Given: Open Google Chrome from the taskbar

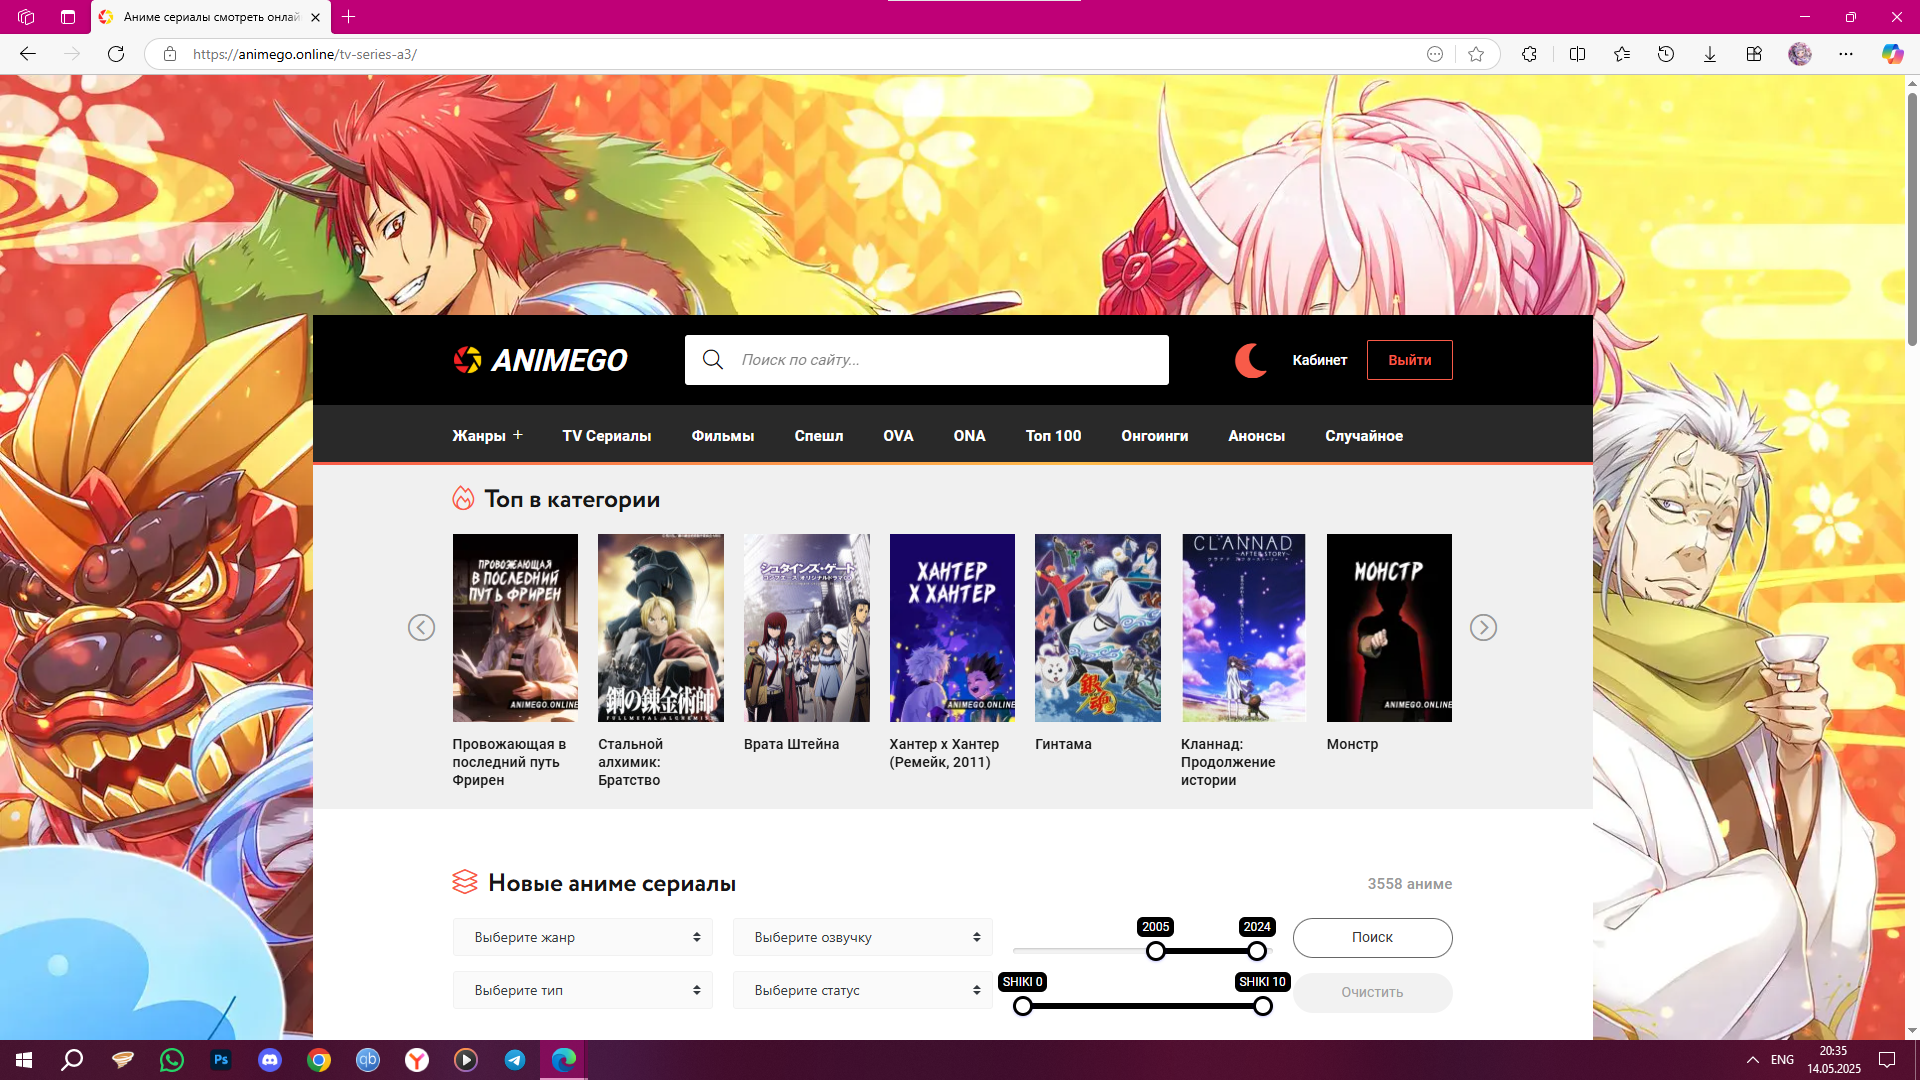Looking at the screenshot, I should 319,1060.
